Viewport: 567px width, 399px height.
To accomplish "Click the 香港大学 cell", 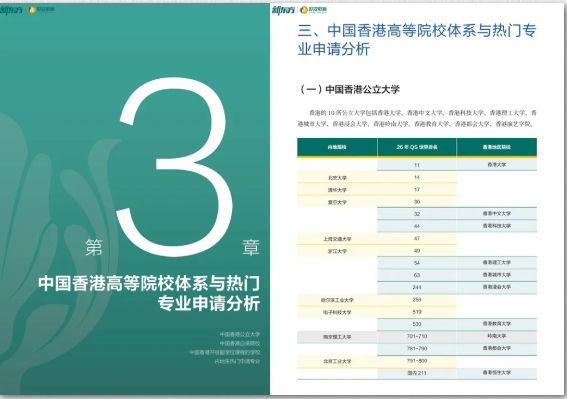I will 496,165.
